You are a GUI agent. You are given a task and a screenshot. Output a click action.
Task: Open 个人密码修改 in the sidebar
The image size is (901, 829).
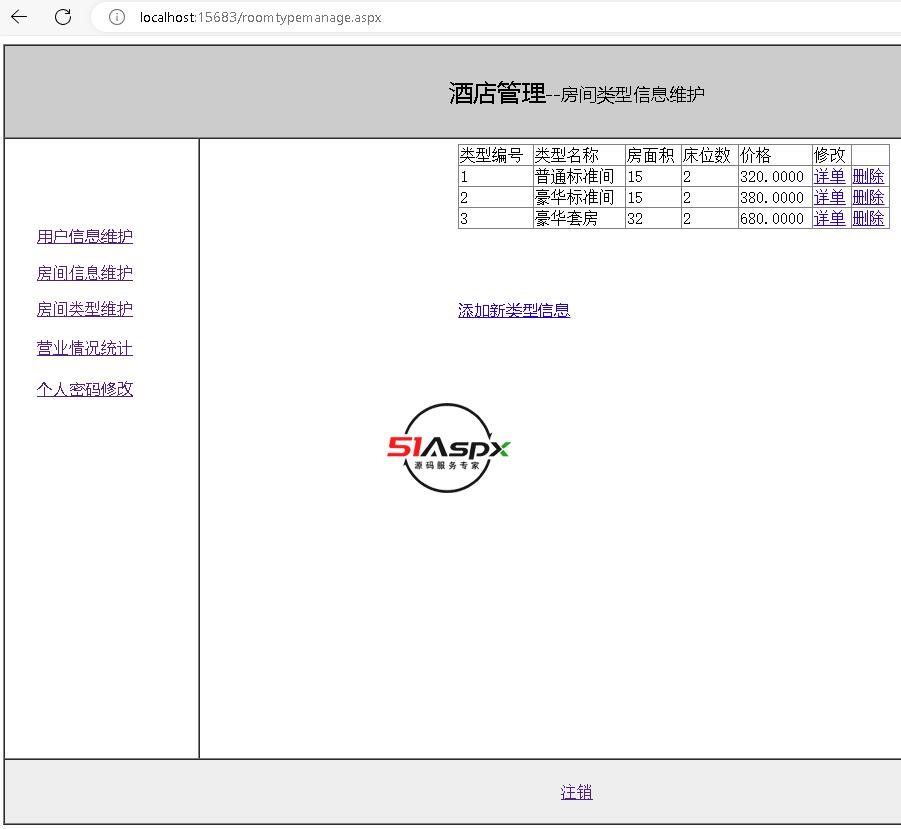click(85, 389)
